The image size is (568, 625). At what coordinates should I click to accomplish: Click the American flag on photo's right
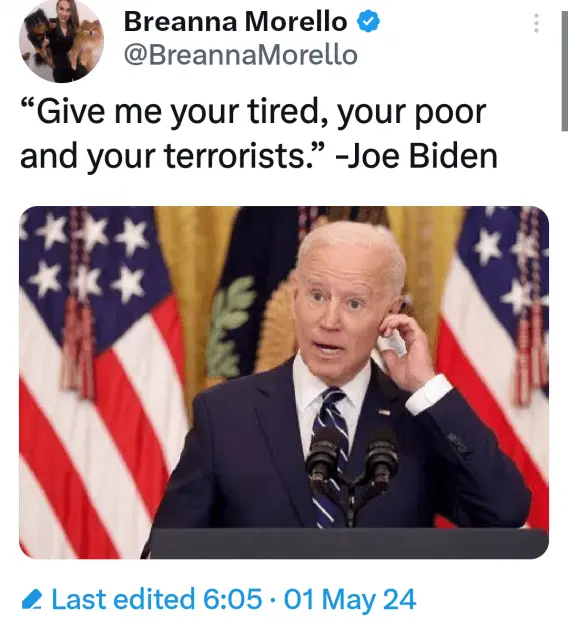(x=494, y=359)
